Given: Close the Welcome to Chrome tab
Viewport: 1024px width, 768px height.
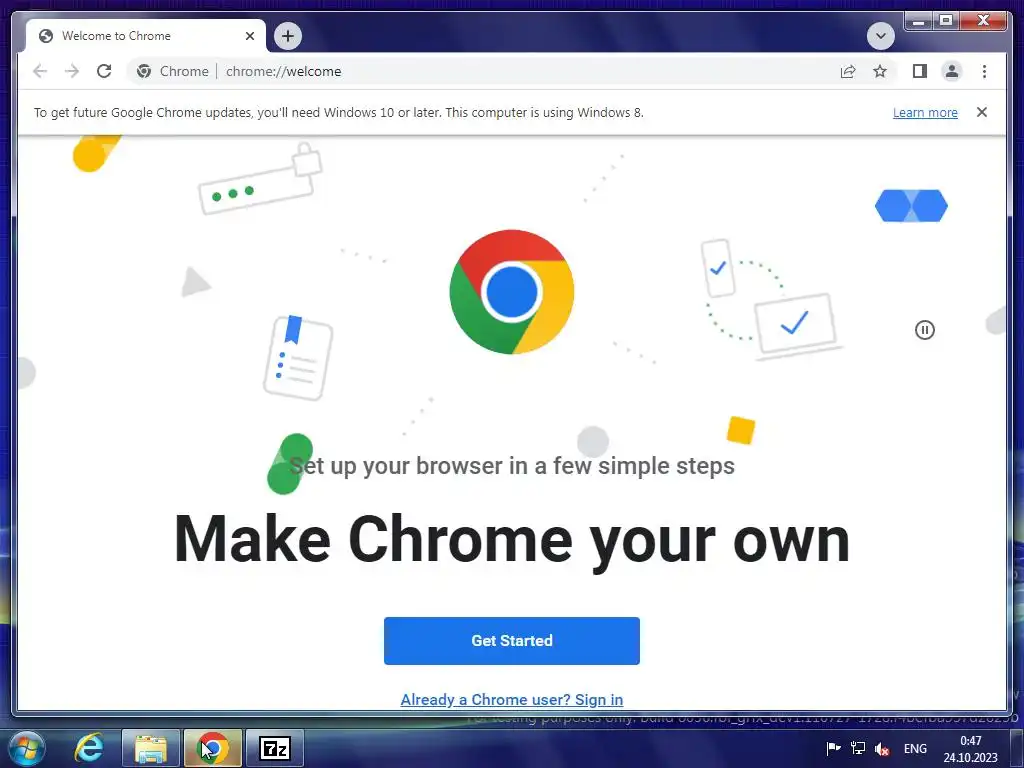Looking at the screenshot, I should (x=249, y=36).
